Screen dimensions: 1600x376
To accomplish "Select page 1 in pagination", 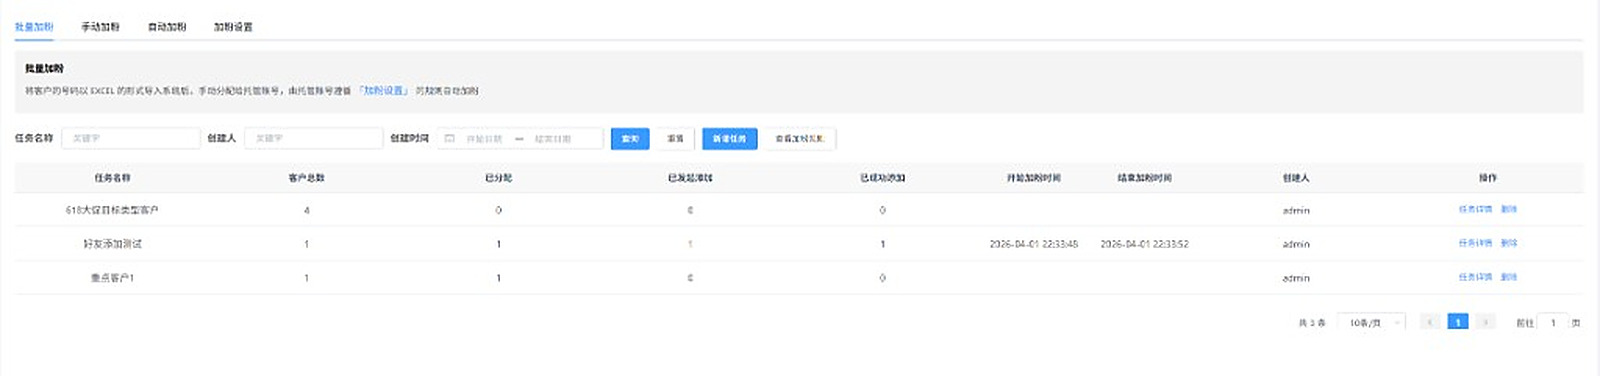I will tap(1458, 322).
